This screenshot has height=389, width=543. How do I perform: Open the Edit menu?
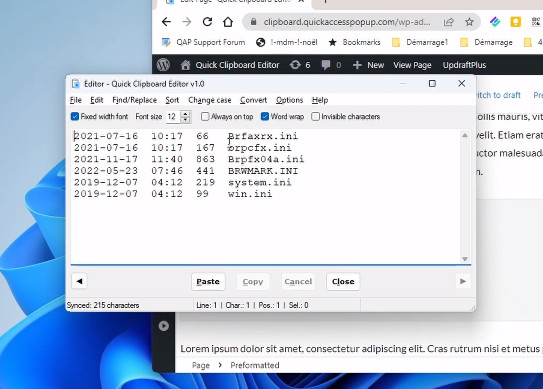(x=97, y=100)
